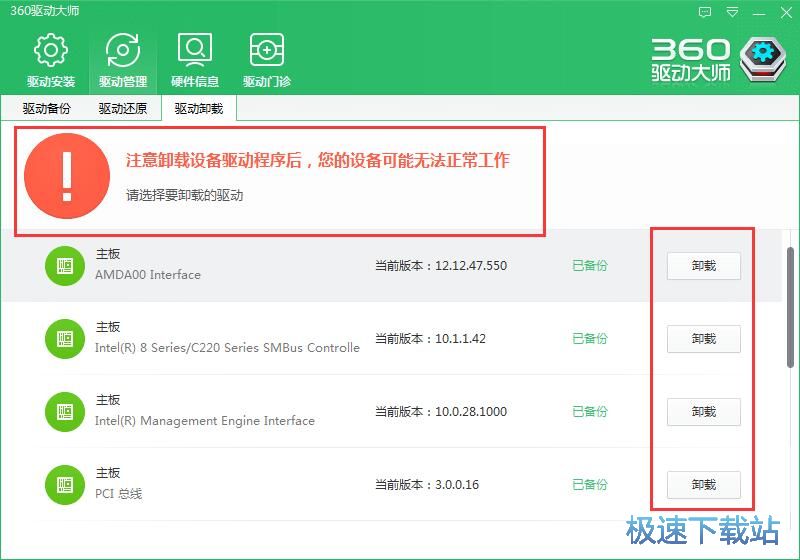Click the AMDA00 Interface motherboard icon
The height and width of the screenshot is (560, 800).
point(65,266)
